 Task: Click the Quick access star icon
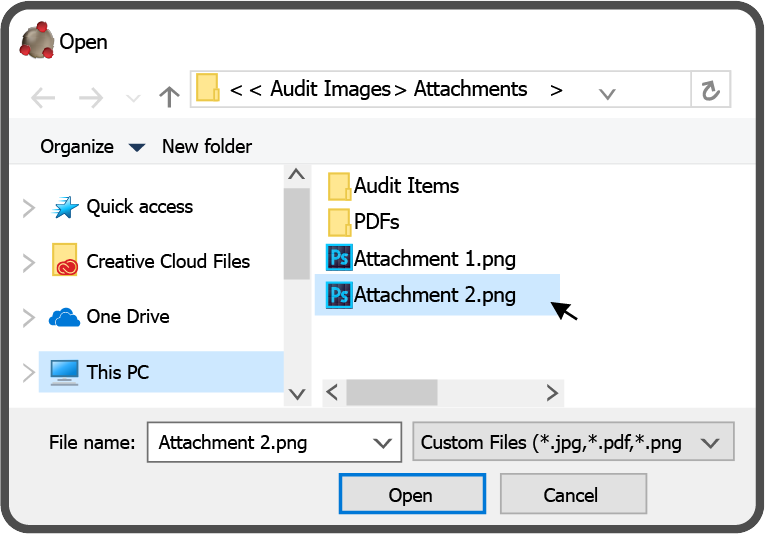point(65,207)
